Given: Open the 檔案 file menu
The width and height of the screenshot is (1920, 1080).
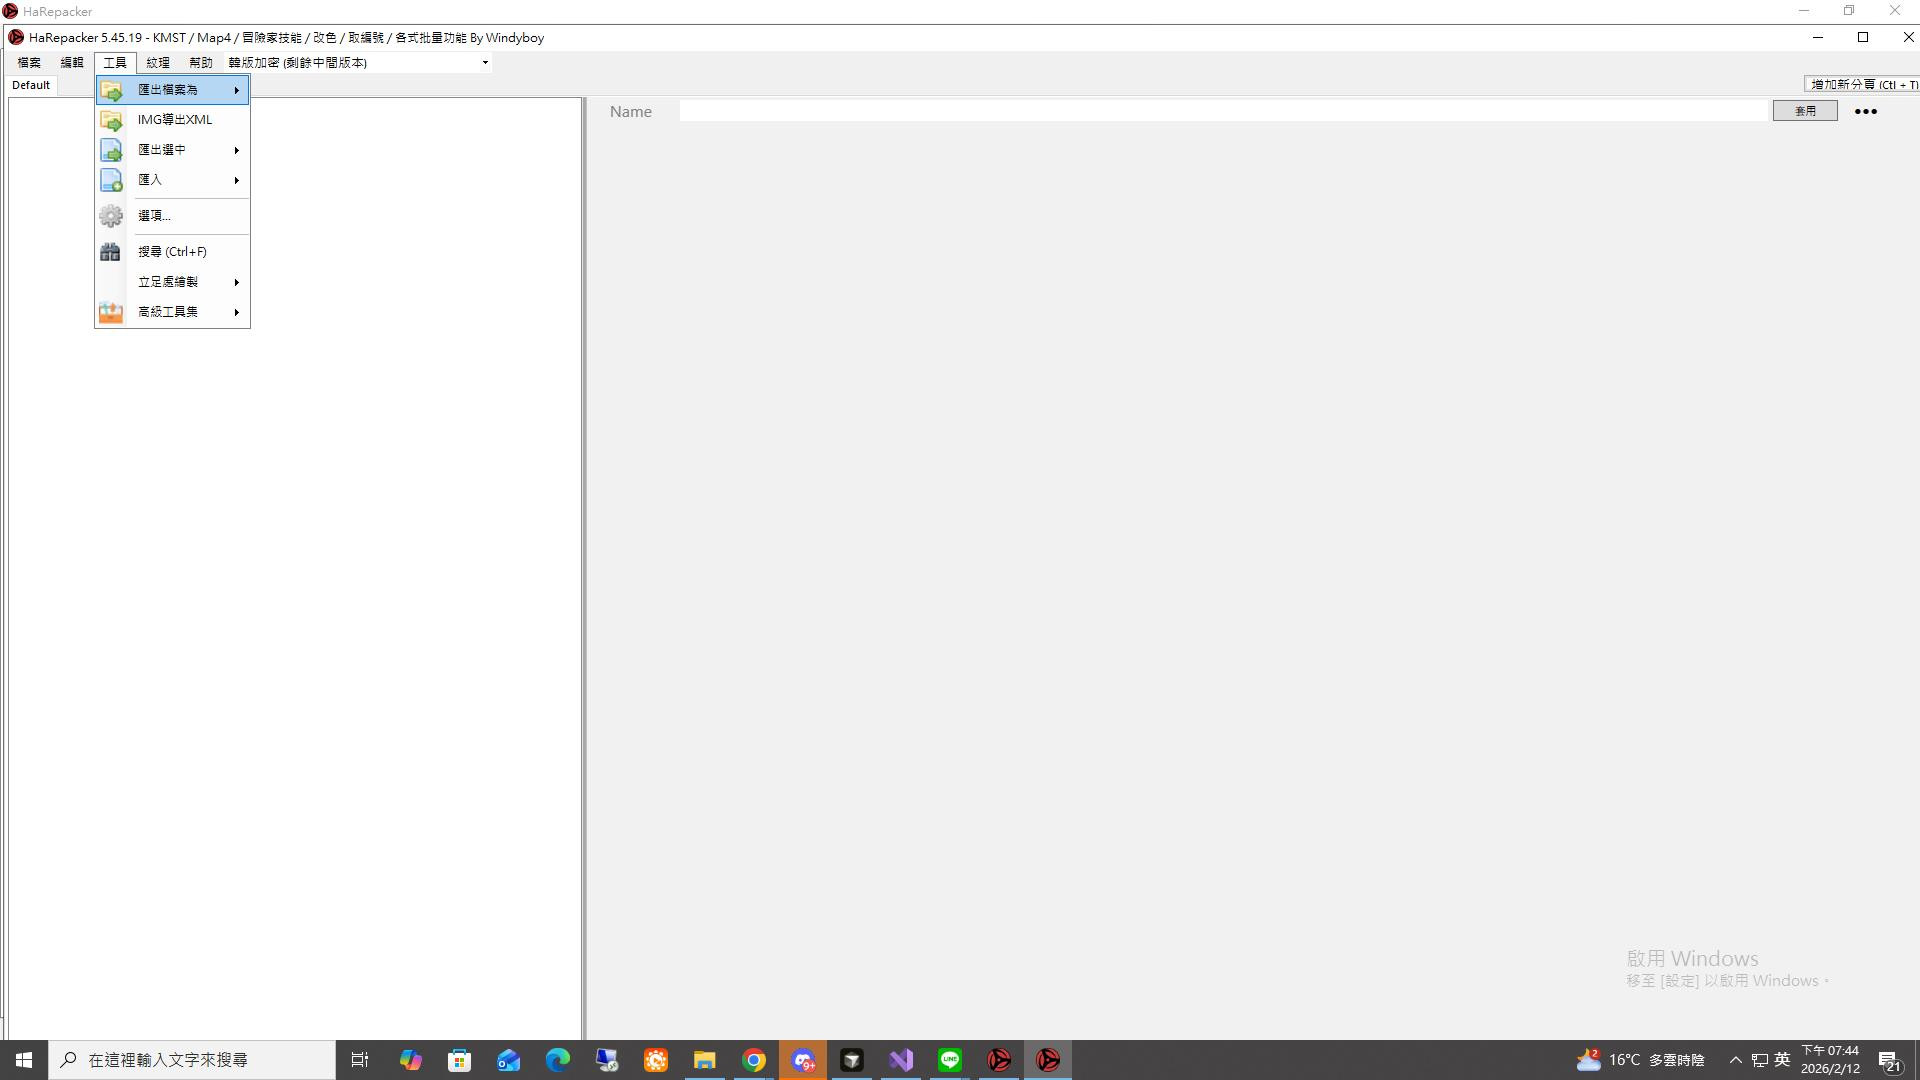Looking at the screenshot, I should pyautogui.click(x=29, y=62).
